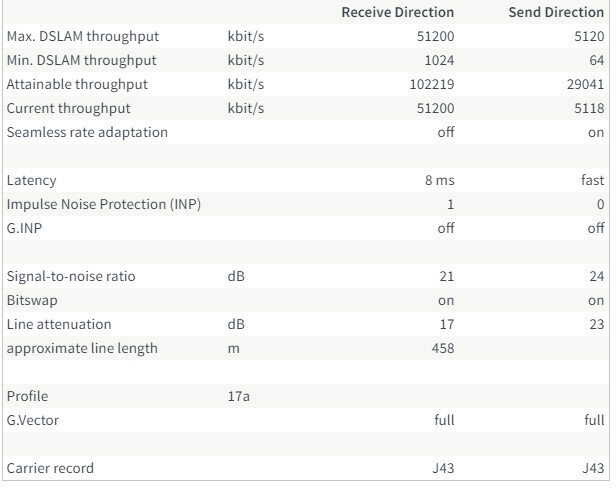Viewport: 616px width, 488px height.
Task: Click the Profile value 17a
Action: (x=238, y=396)
